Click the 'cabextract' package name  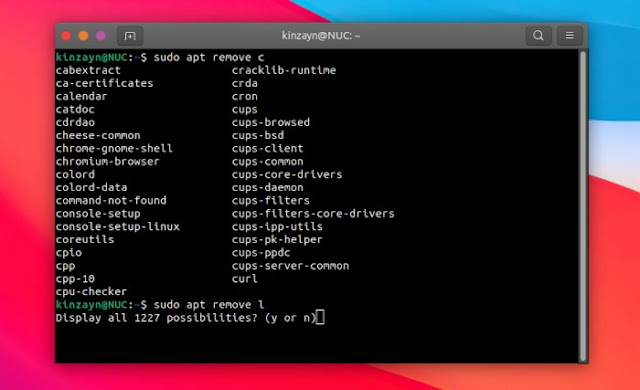pos(88,70)
